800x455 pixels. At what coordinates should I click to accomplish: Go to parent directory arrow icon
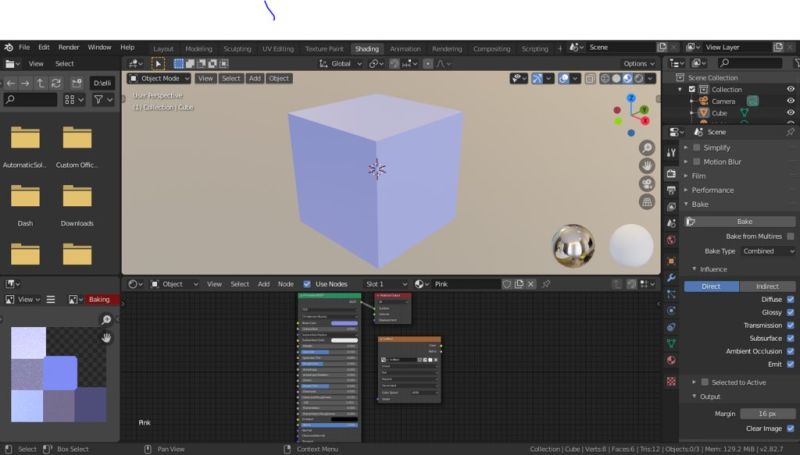pos(41,83)
